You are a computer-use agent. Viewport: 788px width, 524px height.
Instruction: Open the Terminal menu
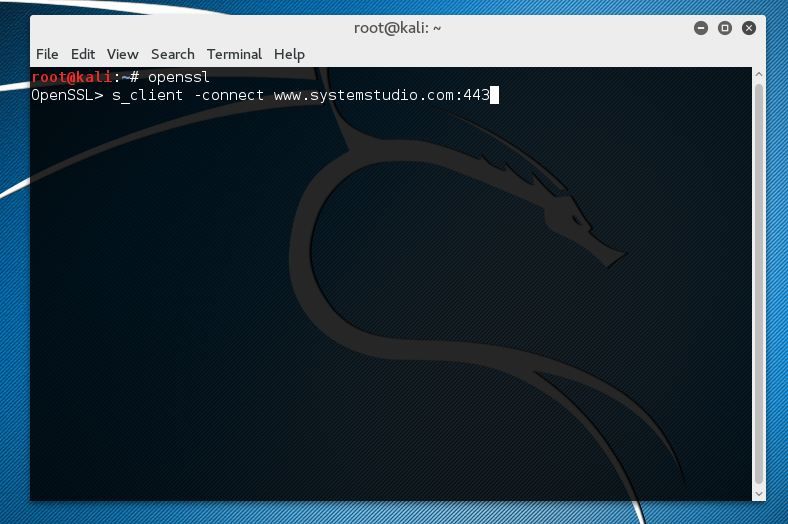coord(234,54)
